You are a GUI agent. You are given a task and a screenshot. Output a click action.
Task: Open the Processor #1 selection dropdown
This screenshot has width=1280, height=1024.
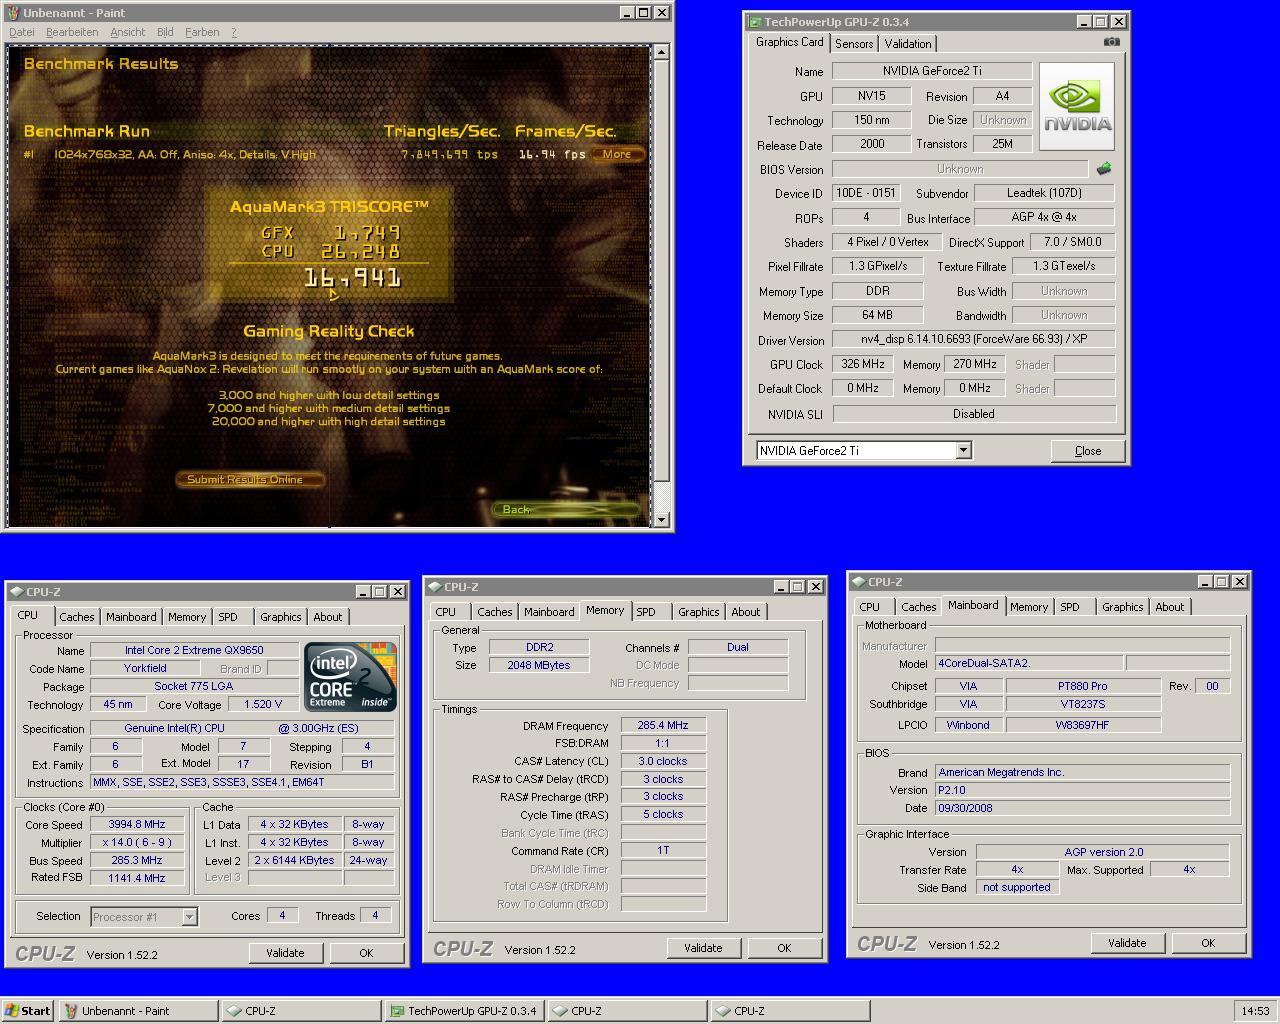[189, 916]
